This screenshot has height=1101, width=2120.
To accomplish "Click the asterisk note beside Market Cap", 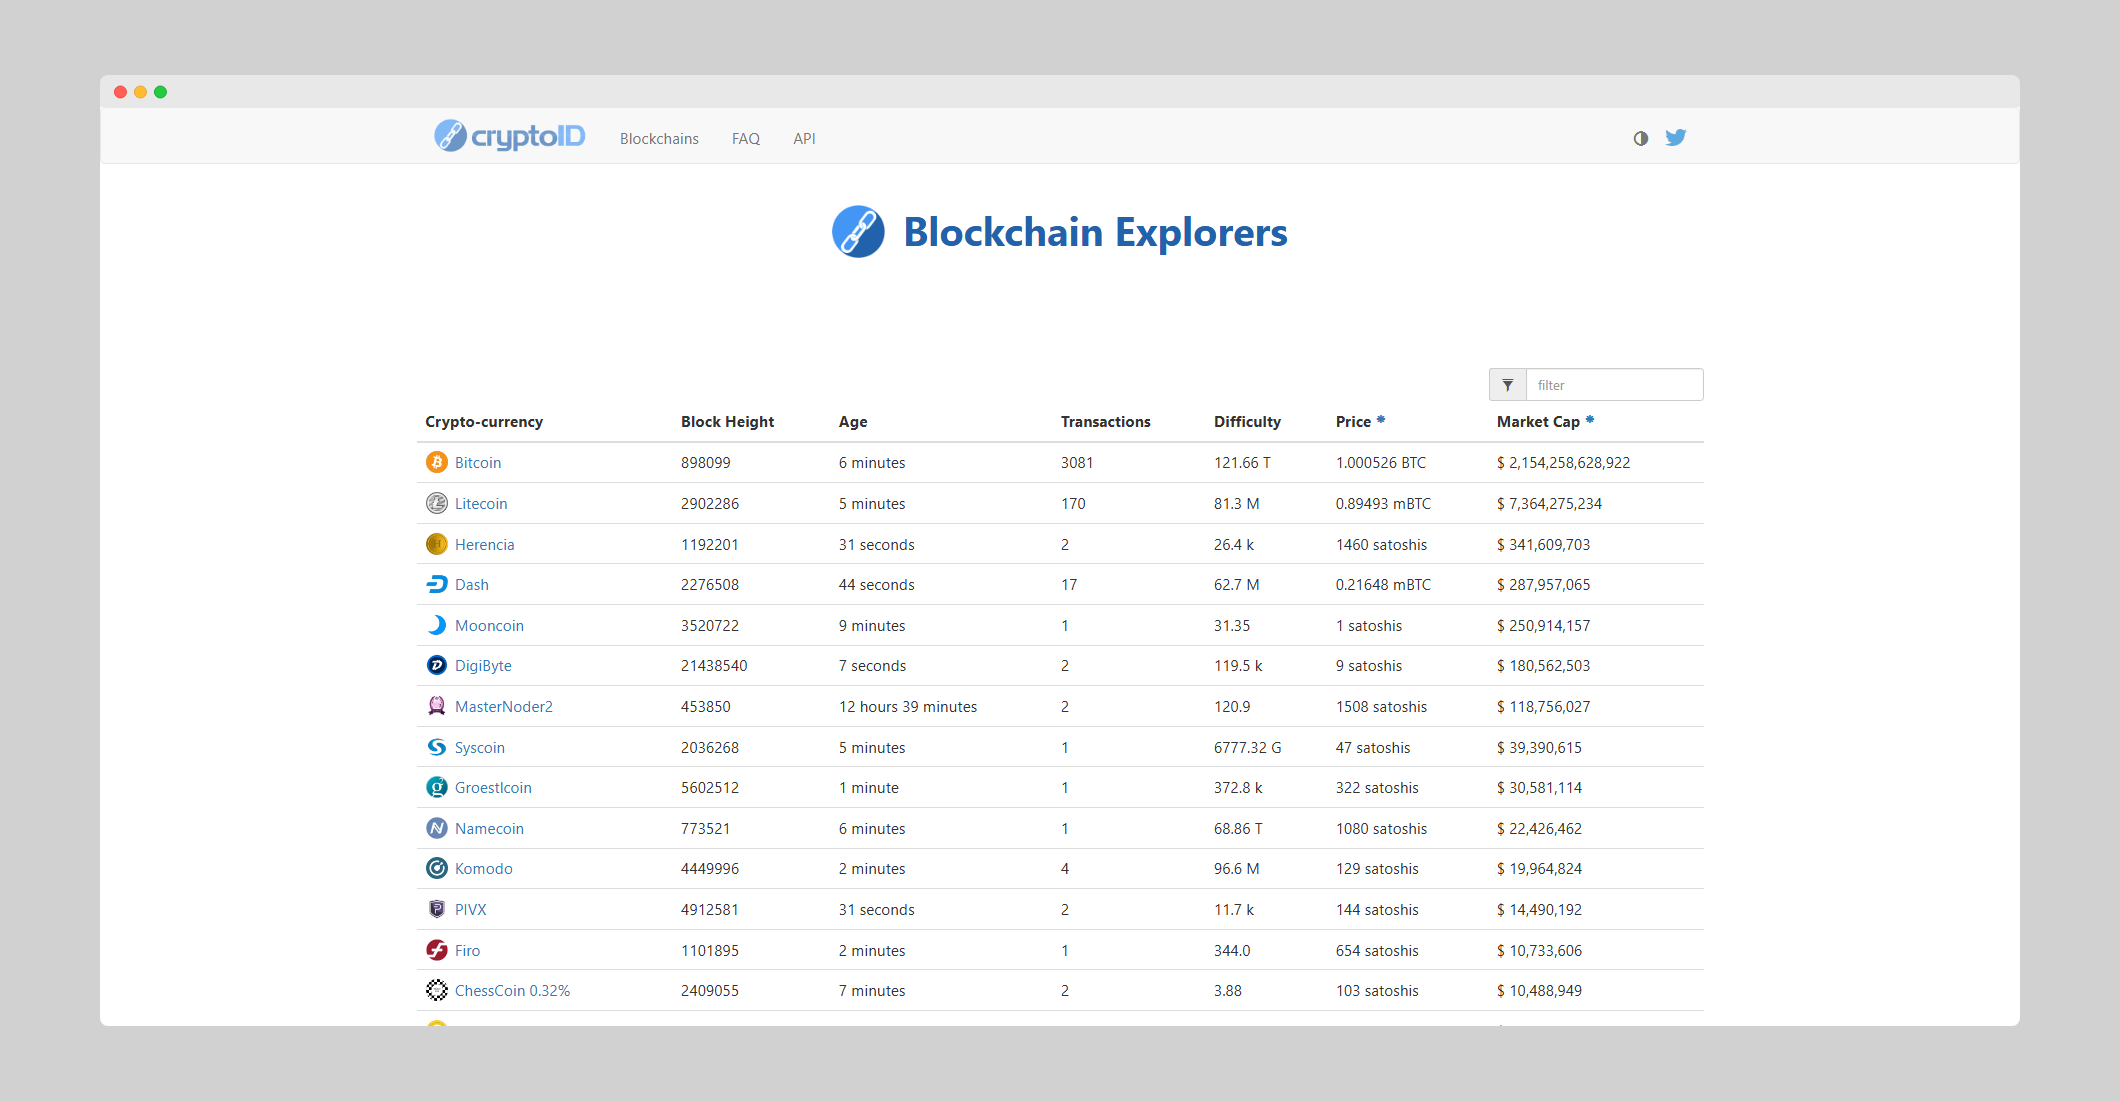I will (1590, 419).
